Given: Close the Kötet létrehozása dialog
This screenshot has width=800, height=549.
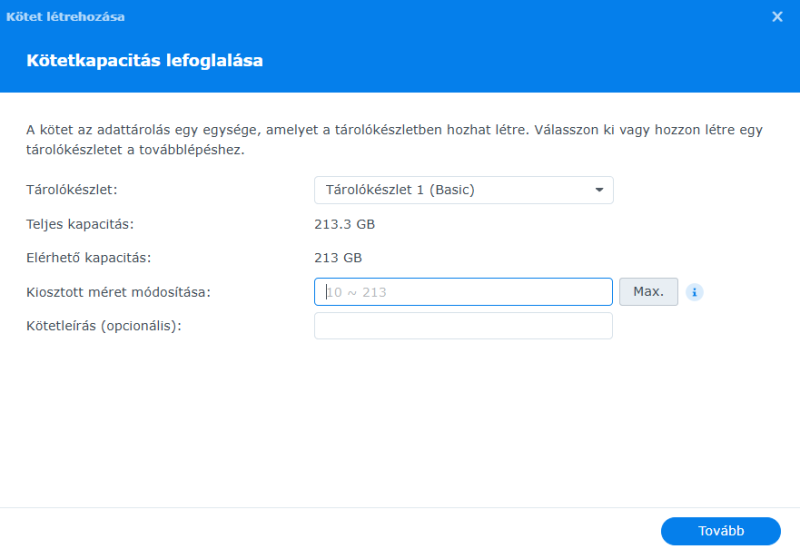Looking at the screenshot, I should [777, 17].
